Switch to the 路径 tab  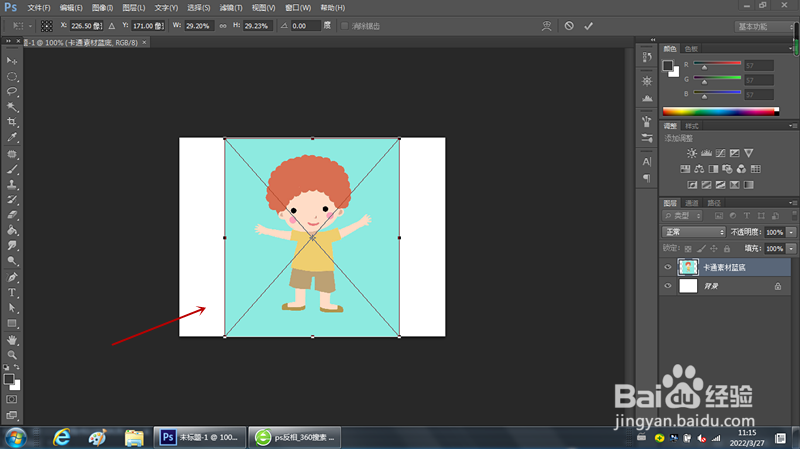tap(714, 203)
